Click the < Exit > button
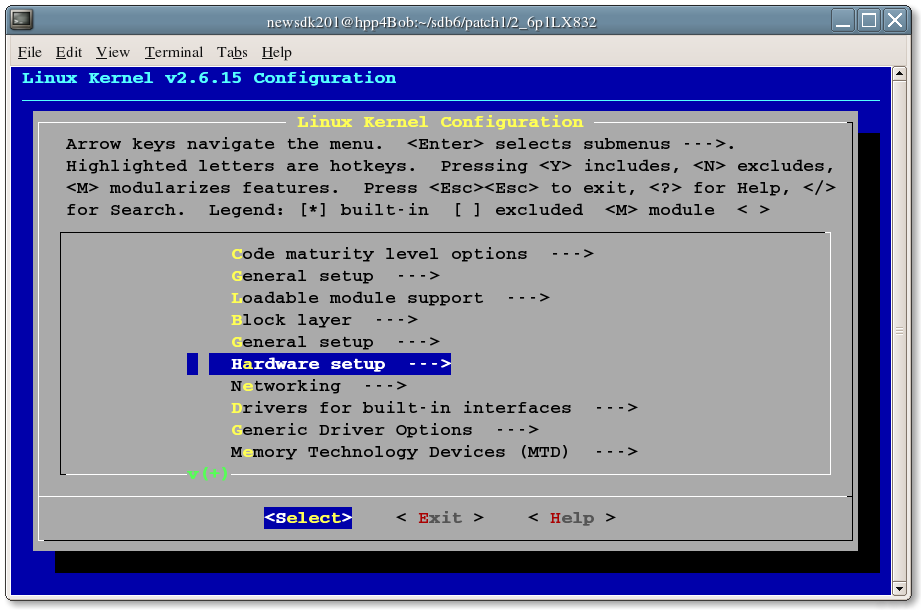 click(x=440, y=518)
